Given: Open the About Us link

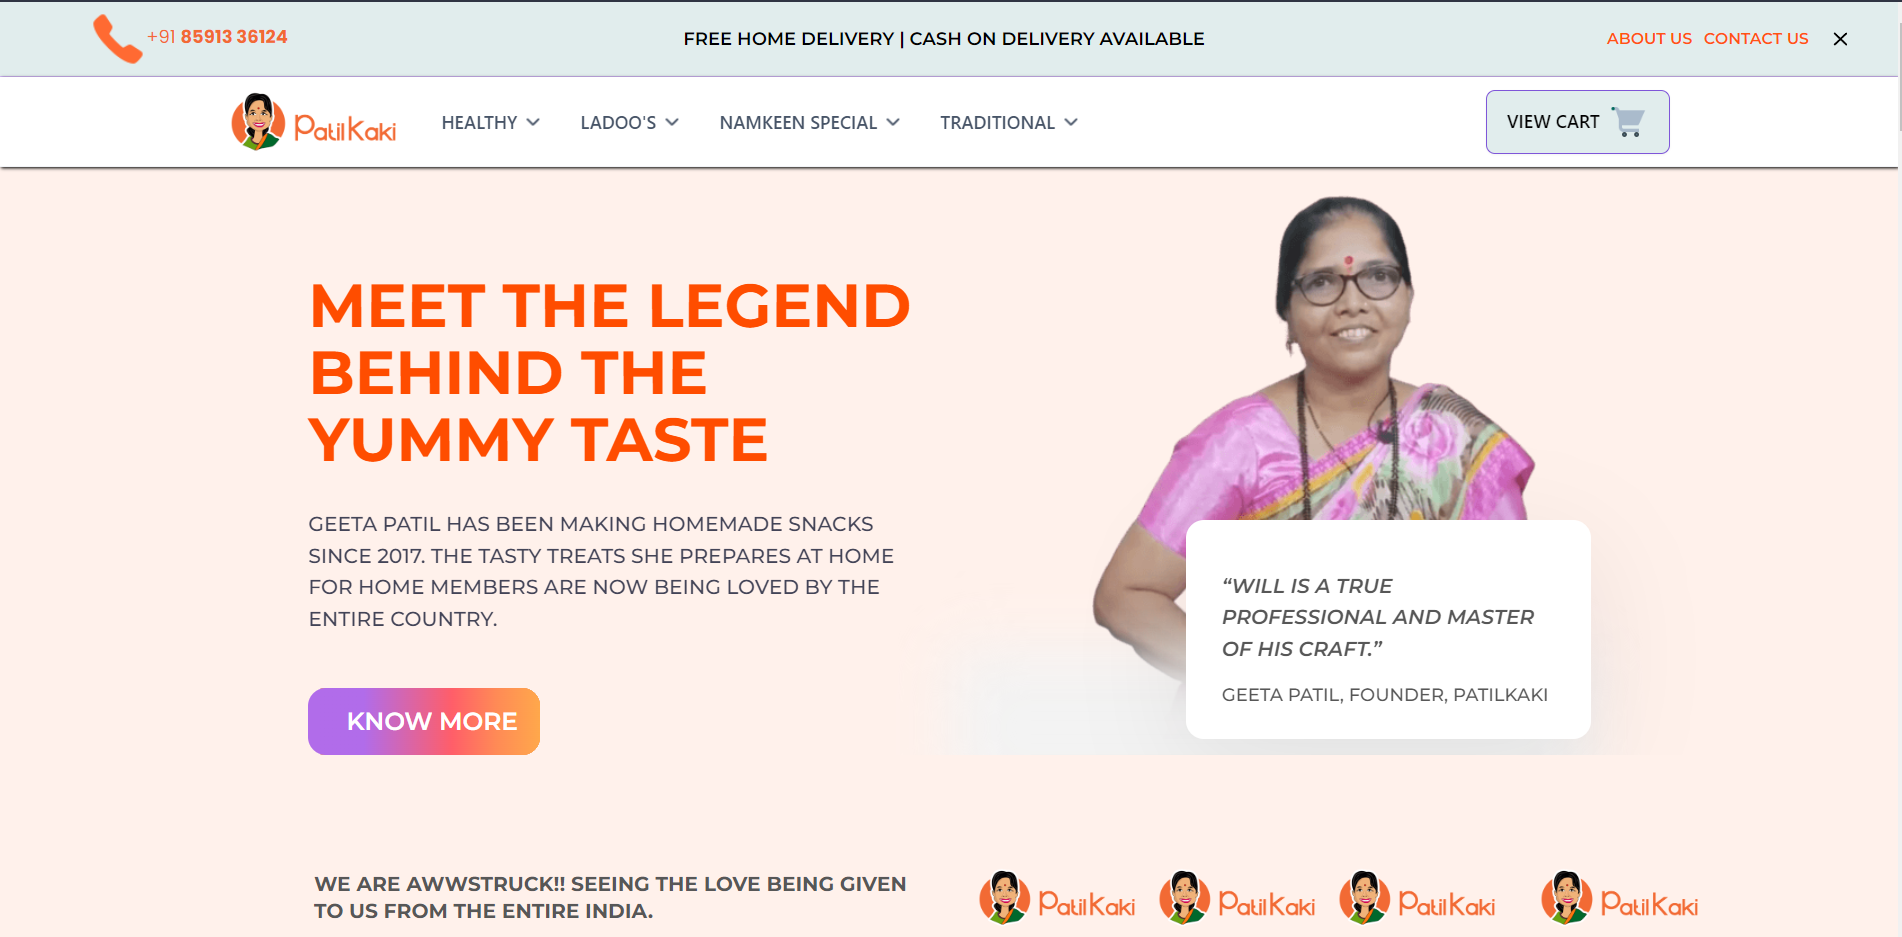Looking at the screenshot, I should tap(1649, 39).
